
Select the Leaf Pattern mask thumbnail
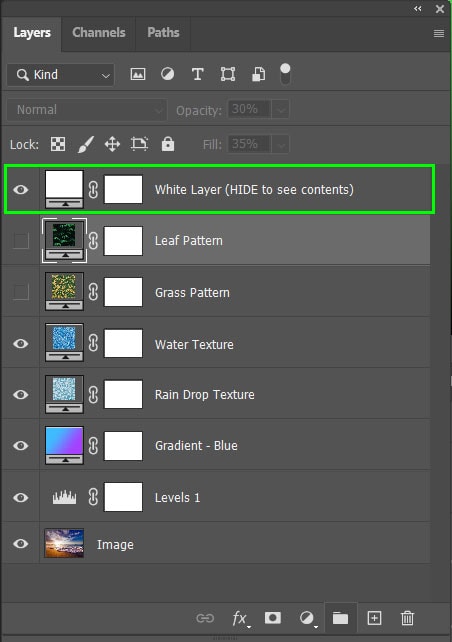(123, 241)
